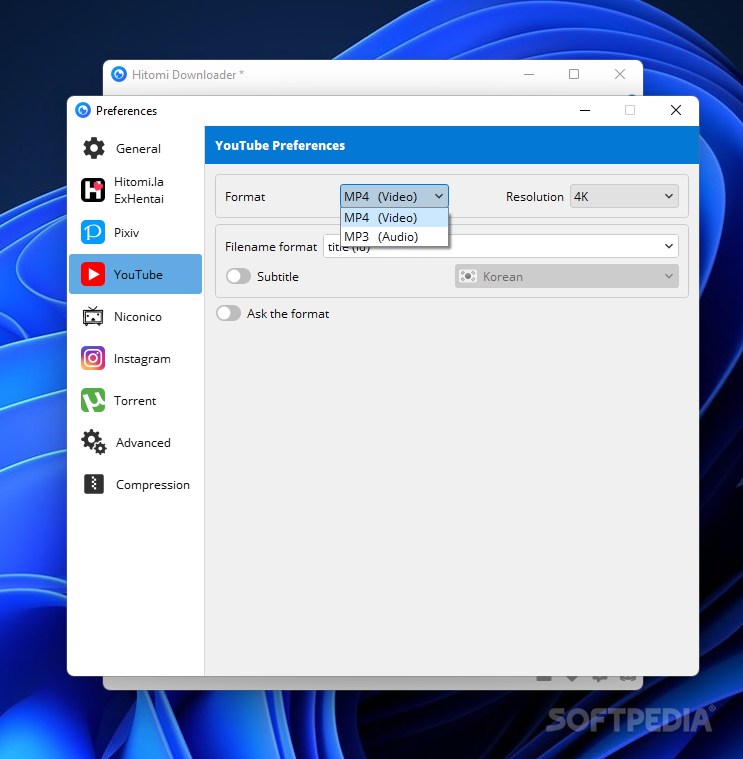This screenshot has width=743, height=759.
Task: Open Niconico settings label
Action: [138, 317]
